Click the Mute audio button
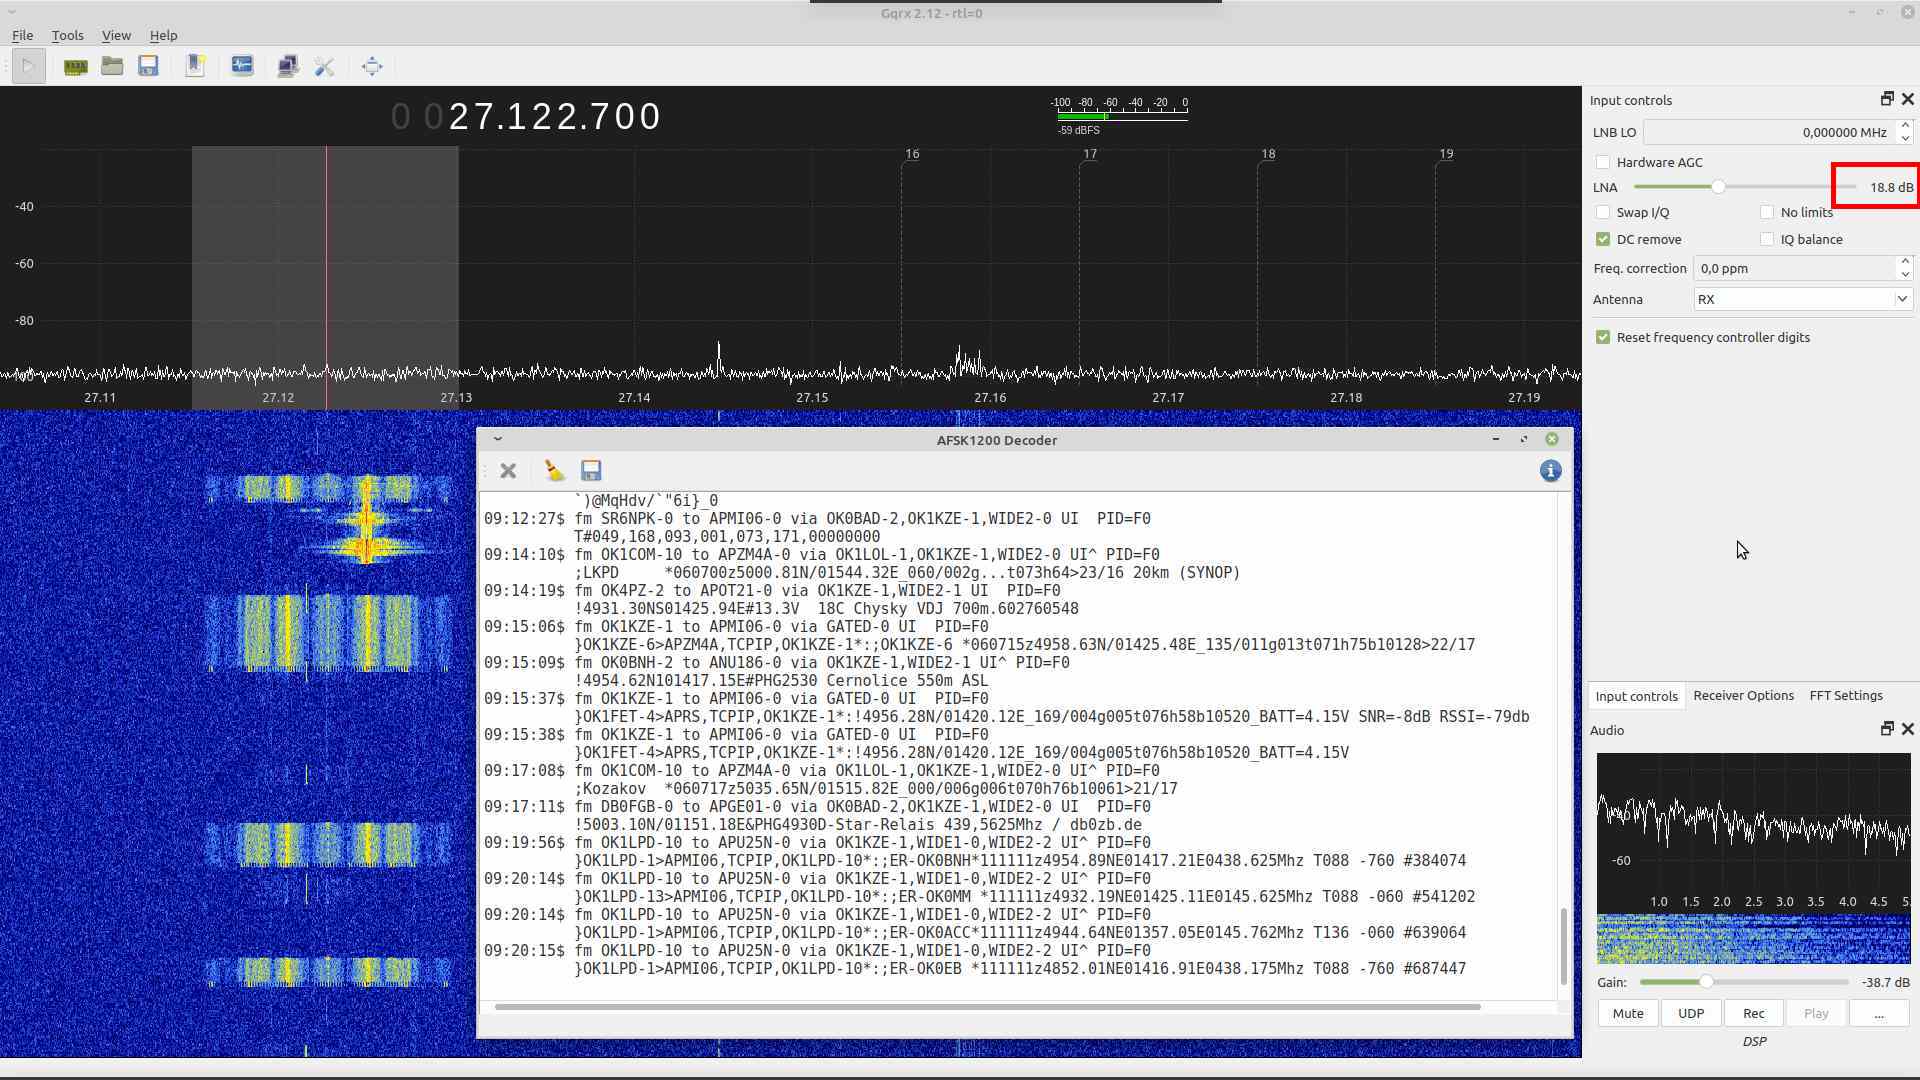 point(1627,1013)
